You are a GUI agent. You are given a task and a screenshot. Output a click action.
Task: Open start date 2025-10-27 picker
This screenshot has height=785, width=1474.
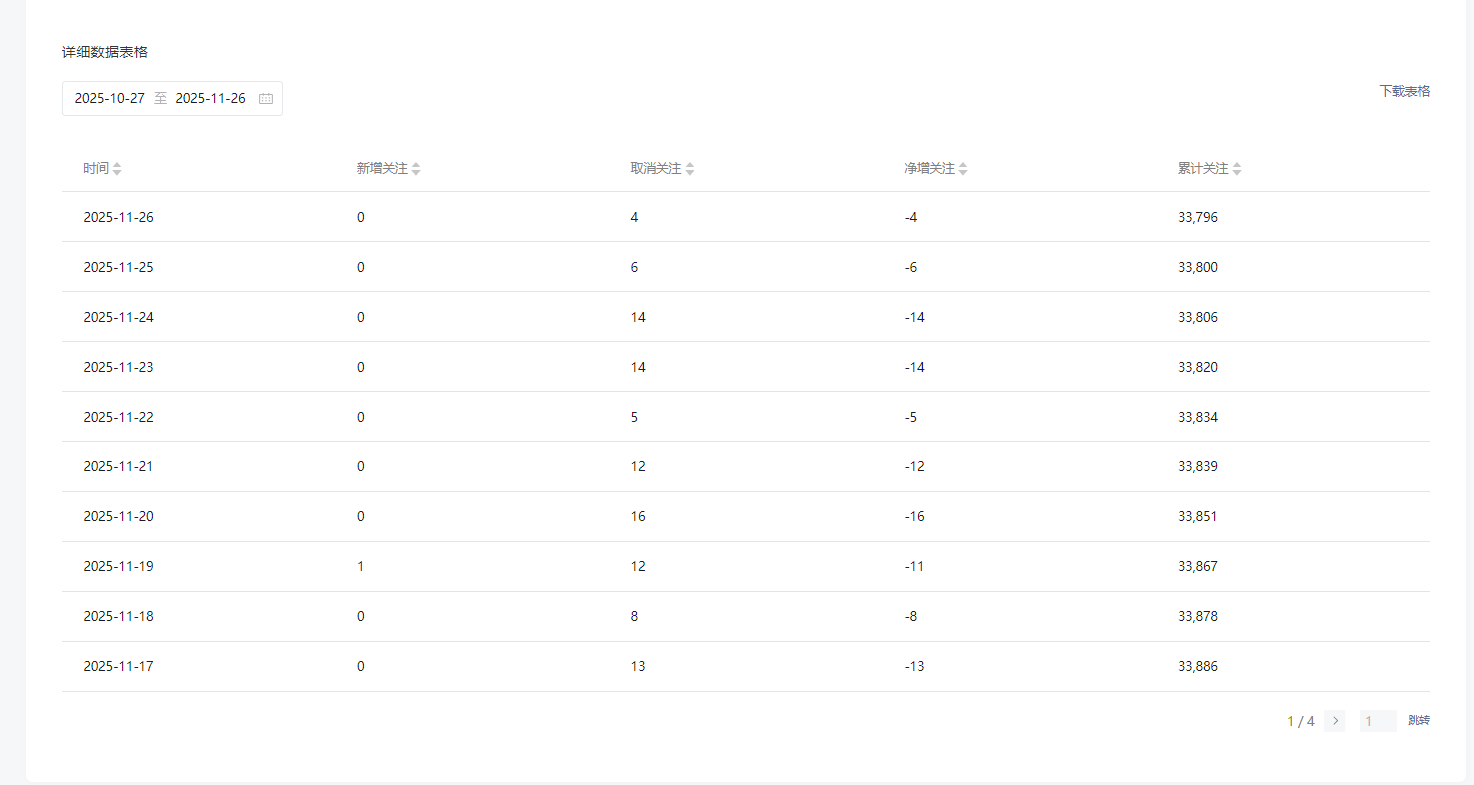110,99
